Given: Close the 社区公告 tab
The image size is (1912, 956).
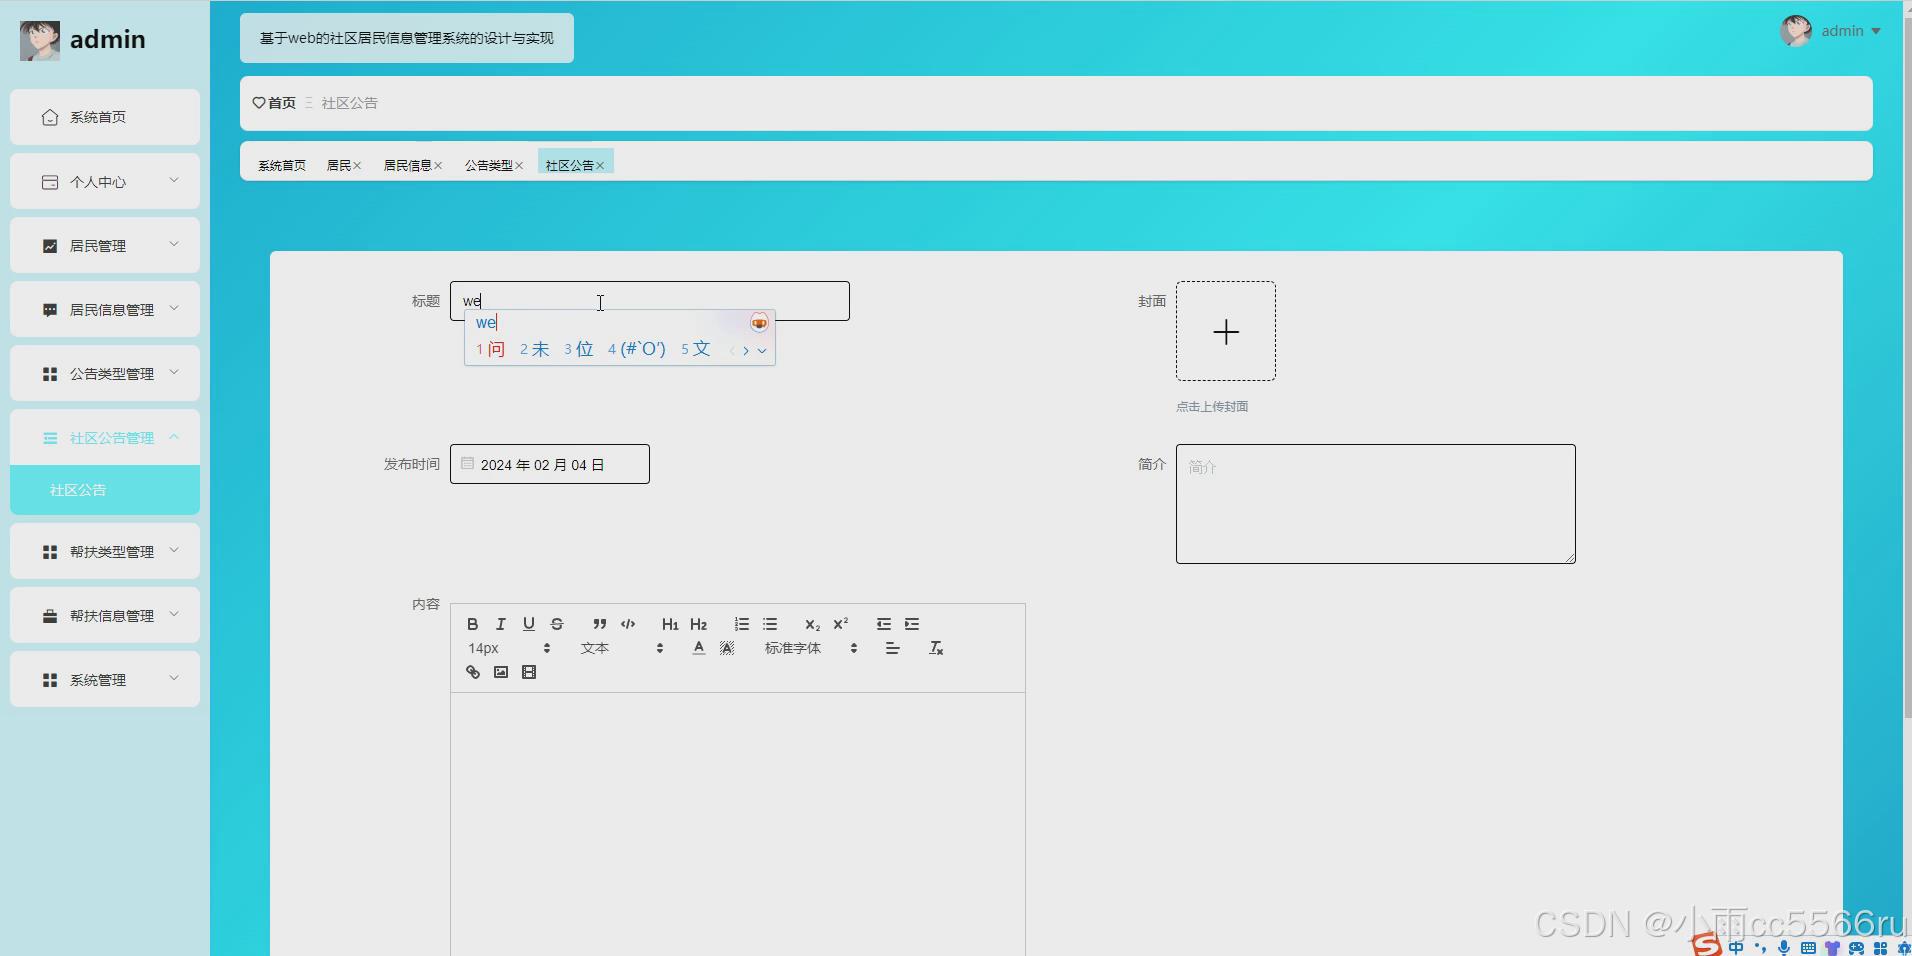Looking at the screenshot, I should (600, 166).
